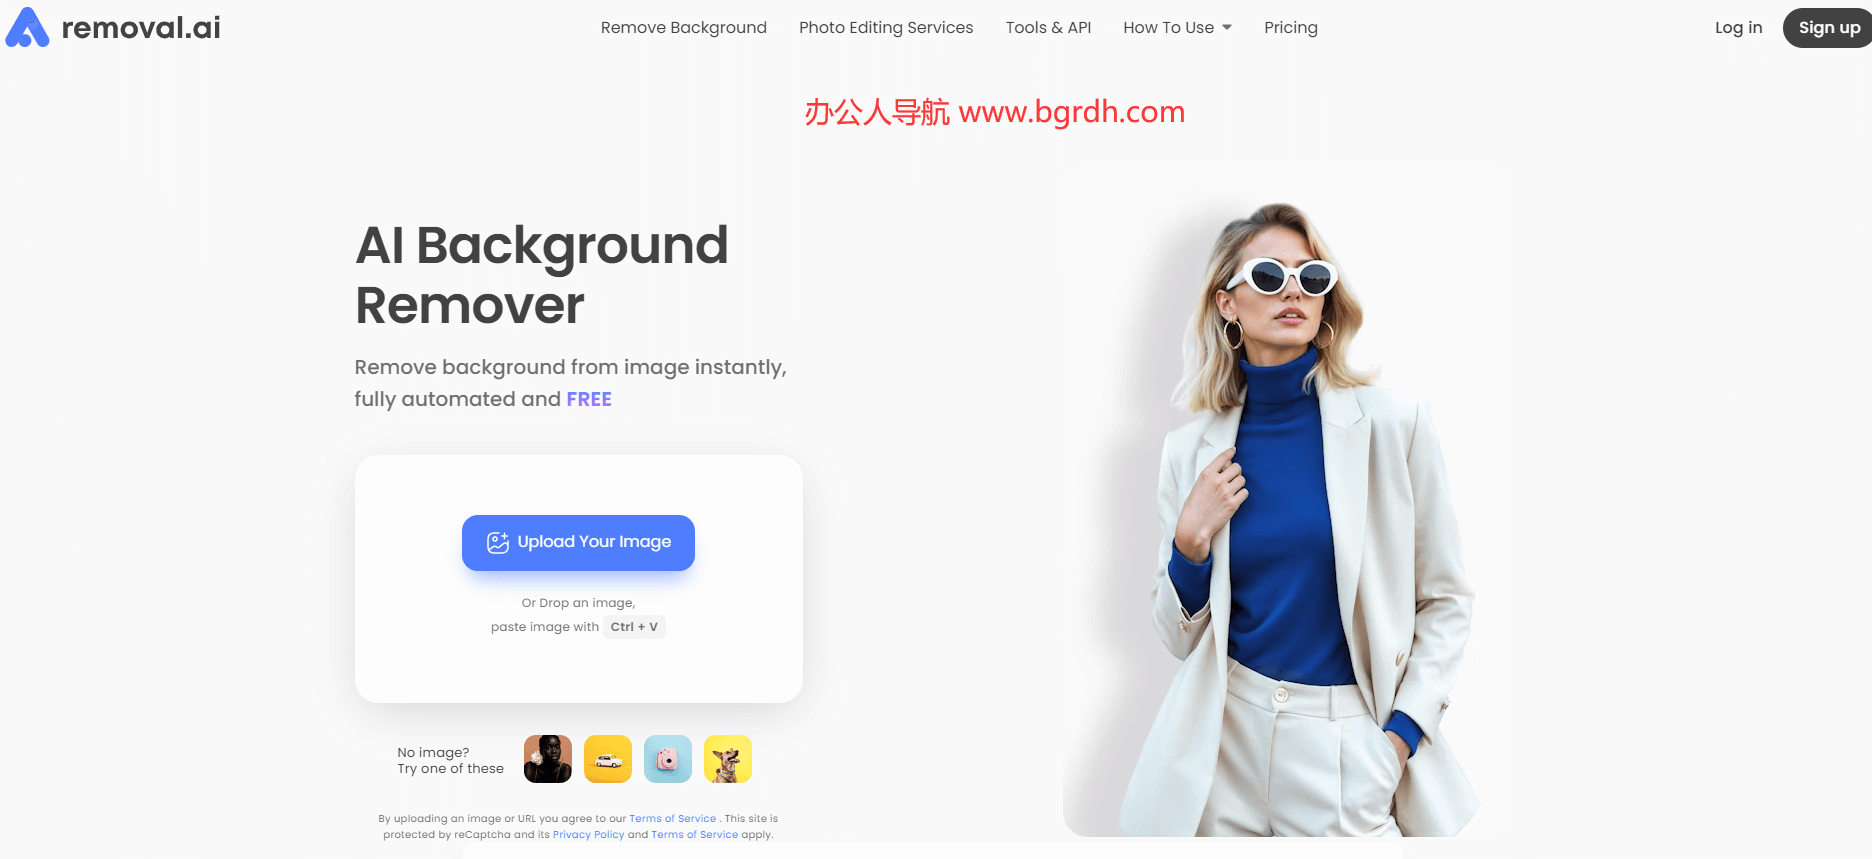Click the Upload Your Image button
The image size is (1872, 859).
[x=578, y=542]
